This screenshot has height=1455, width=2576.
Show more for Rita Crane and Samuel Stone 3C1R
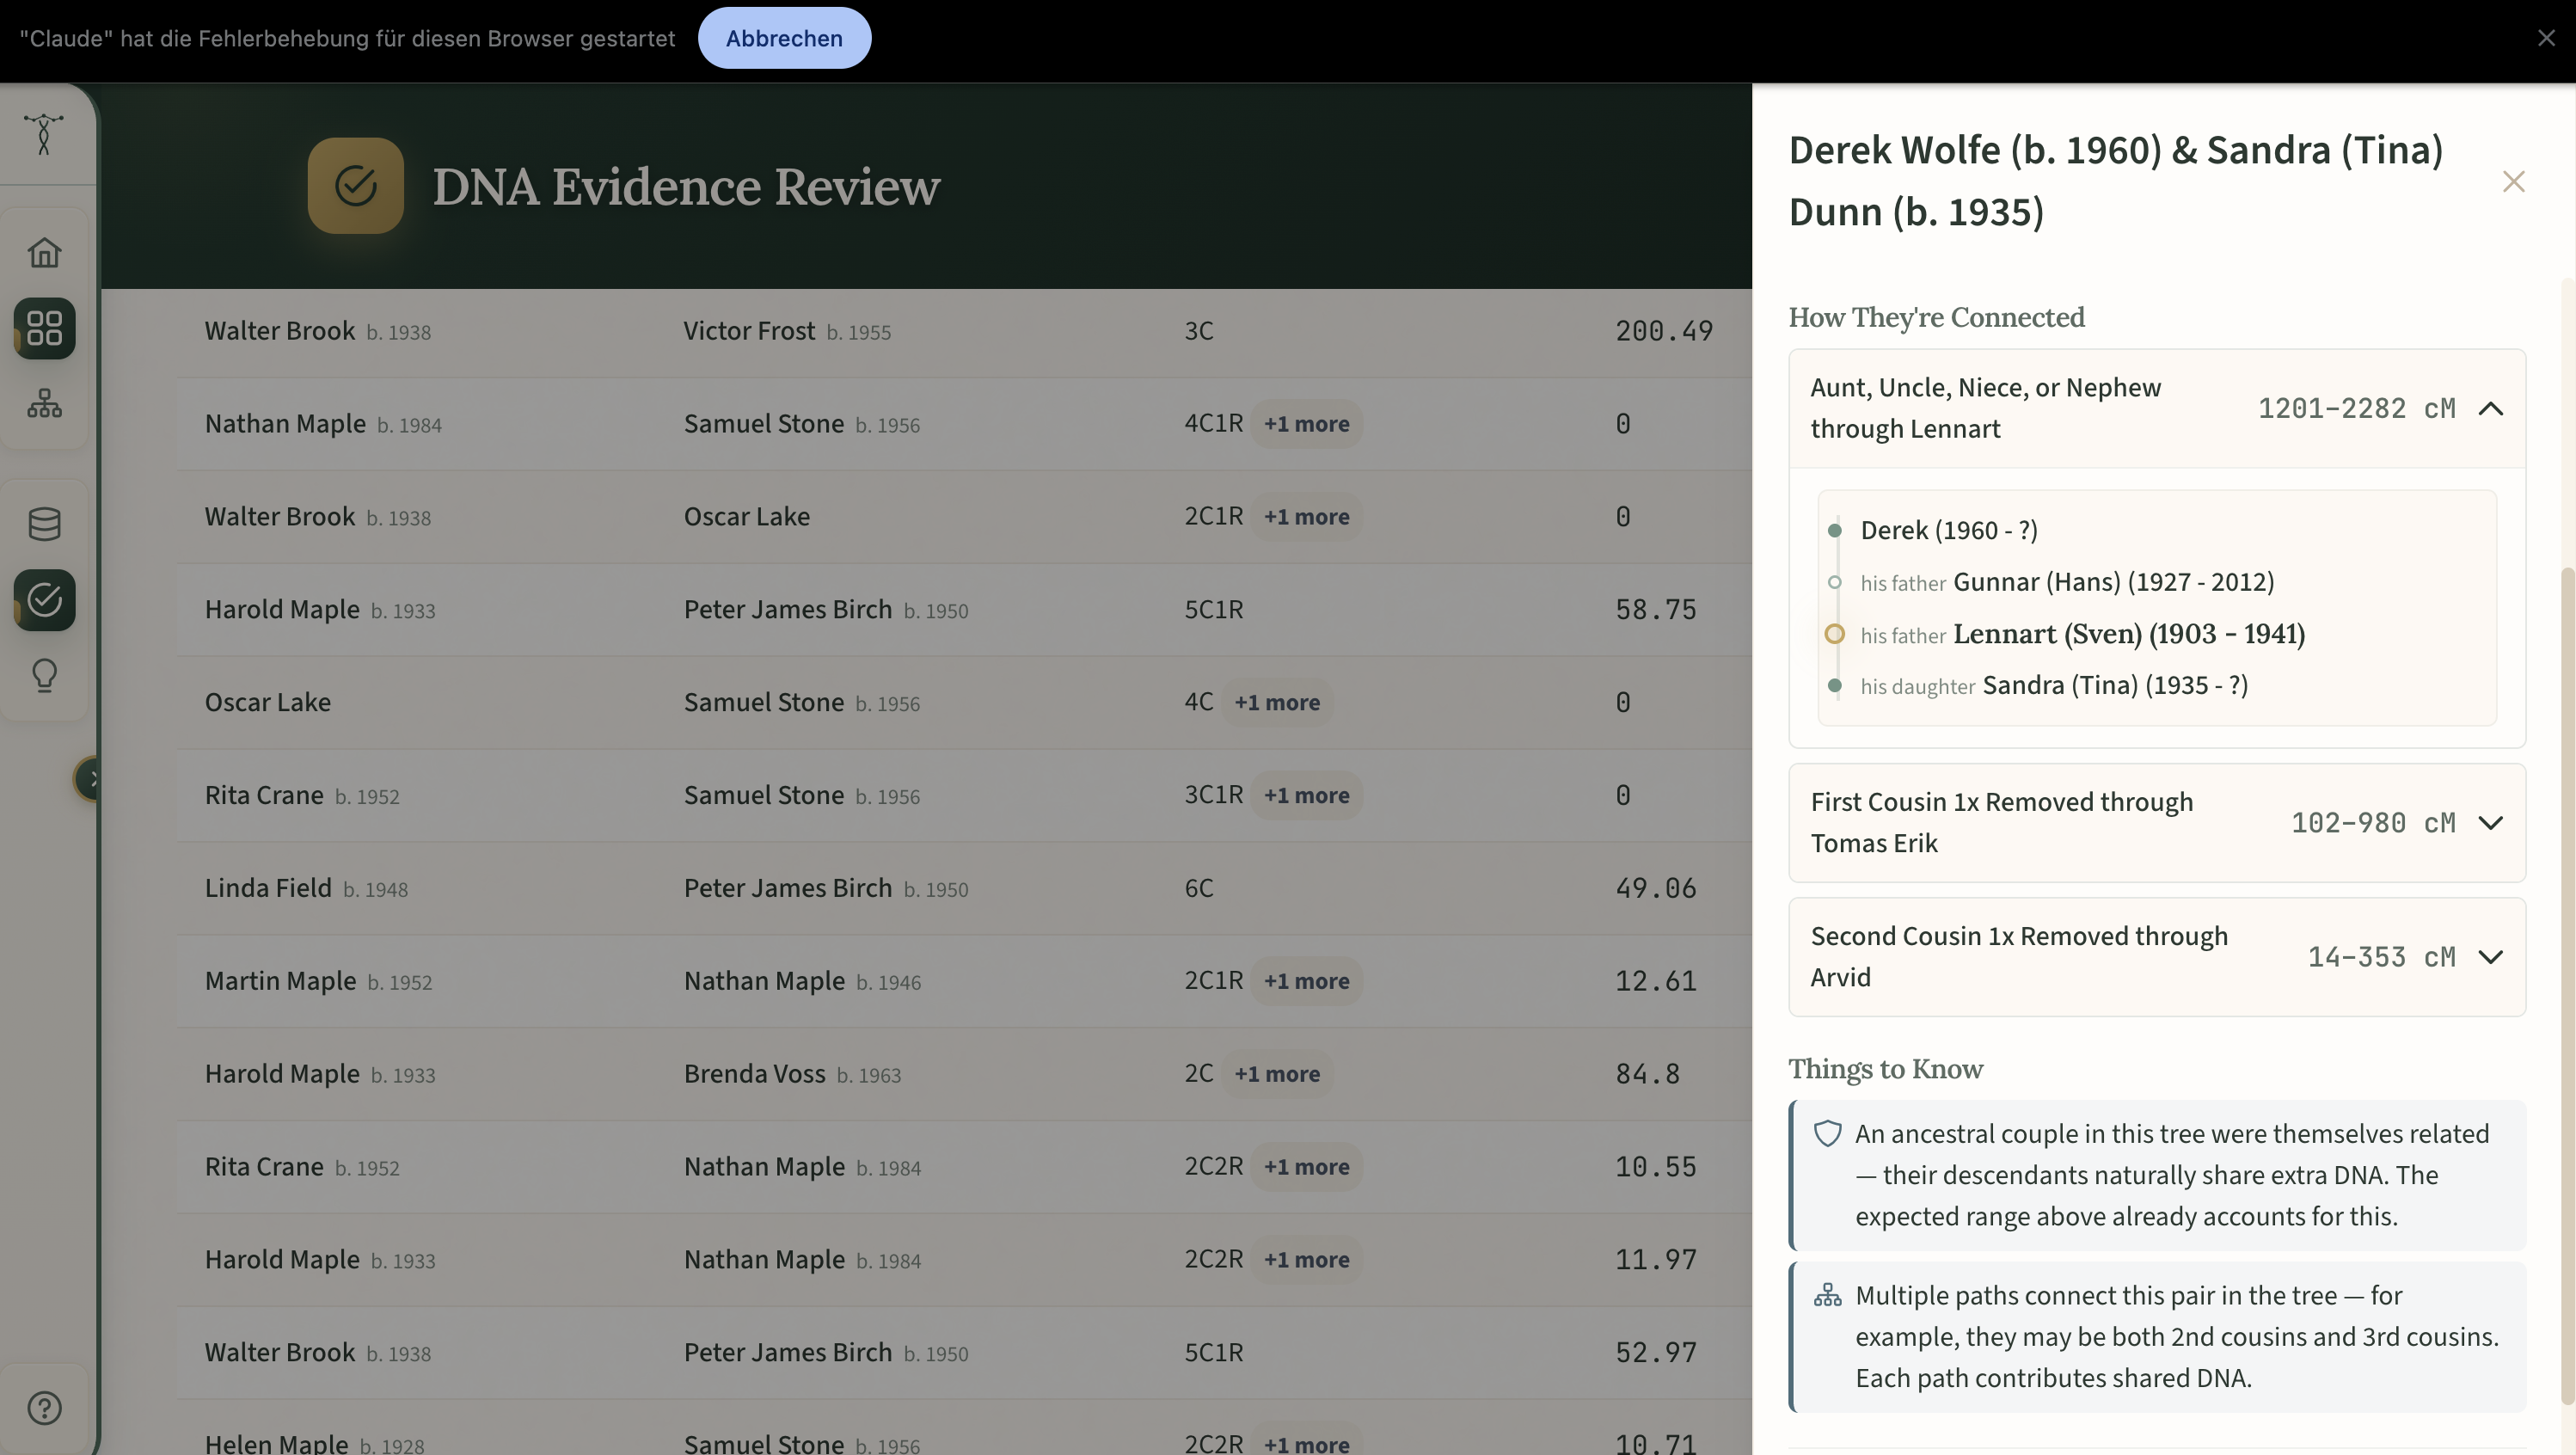coord(1306,795)
